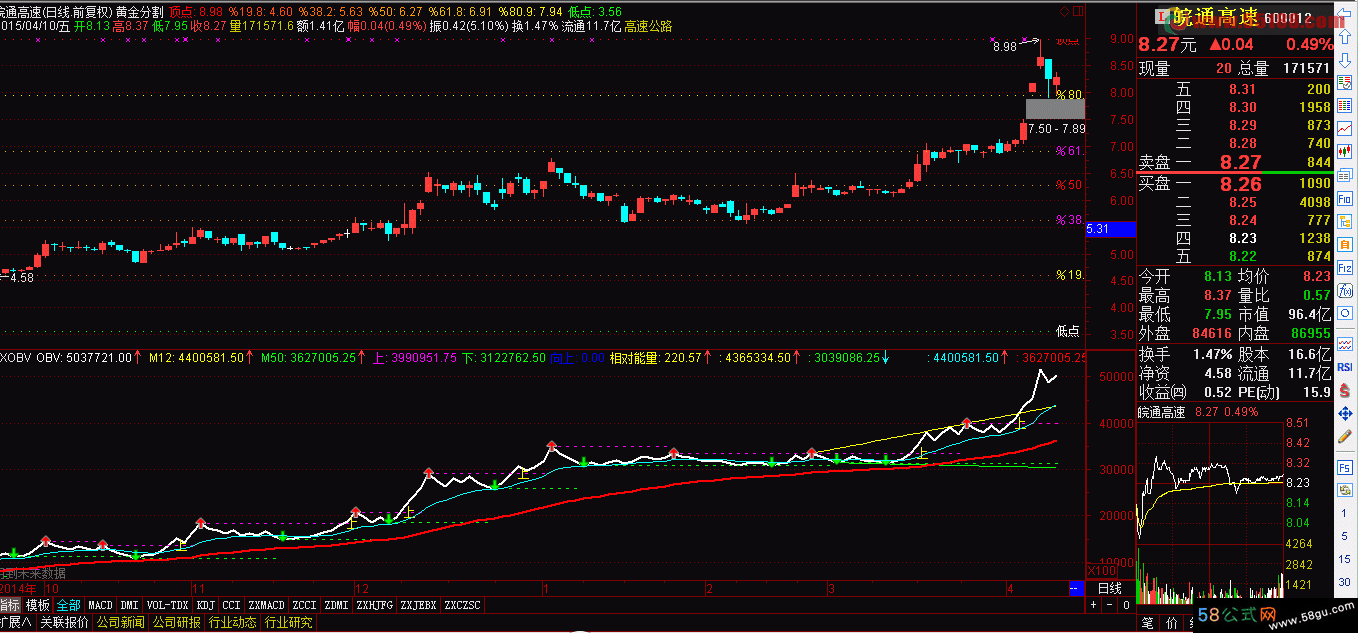This screenshot has height=633, width=1358.
Task: Toggle the 模板 template mode tab
Action: pyautogui.click(x=38, y=605)
